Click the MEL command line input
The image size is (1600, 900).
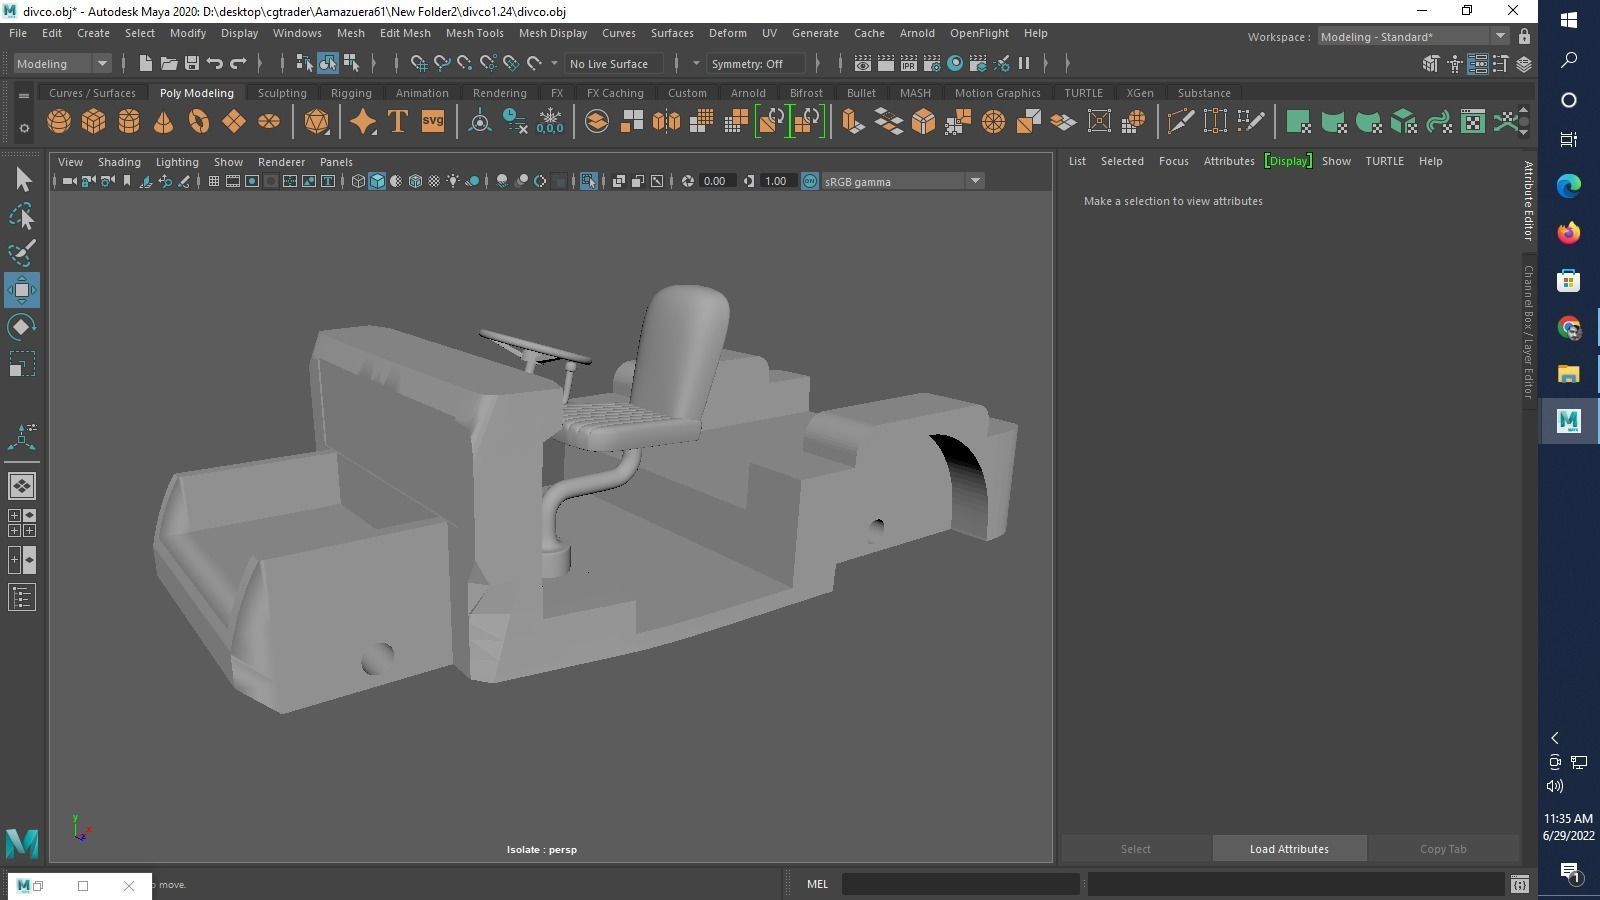[x=961, y=884]
